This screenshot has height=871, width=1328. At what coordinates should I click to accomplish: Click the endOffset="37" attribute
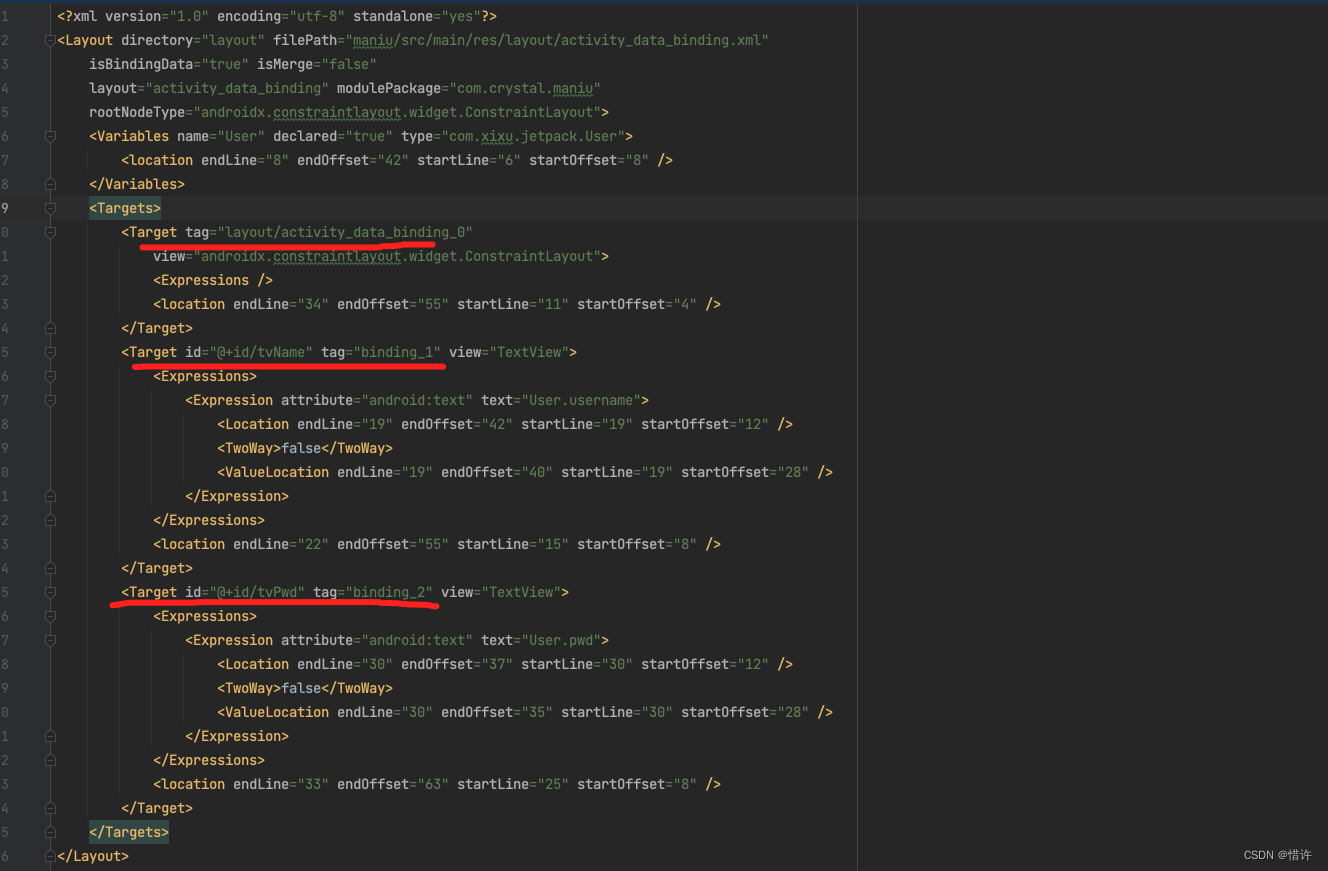pyautogui.click(x=457, y=664)
